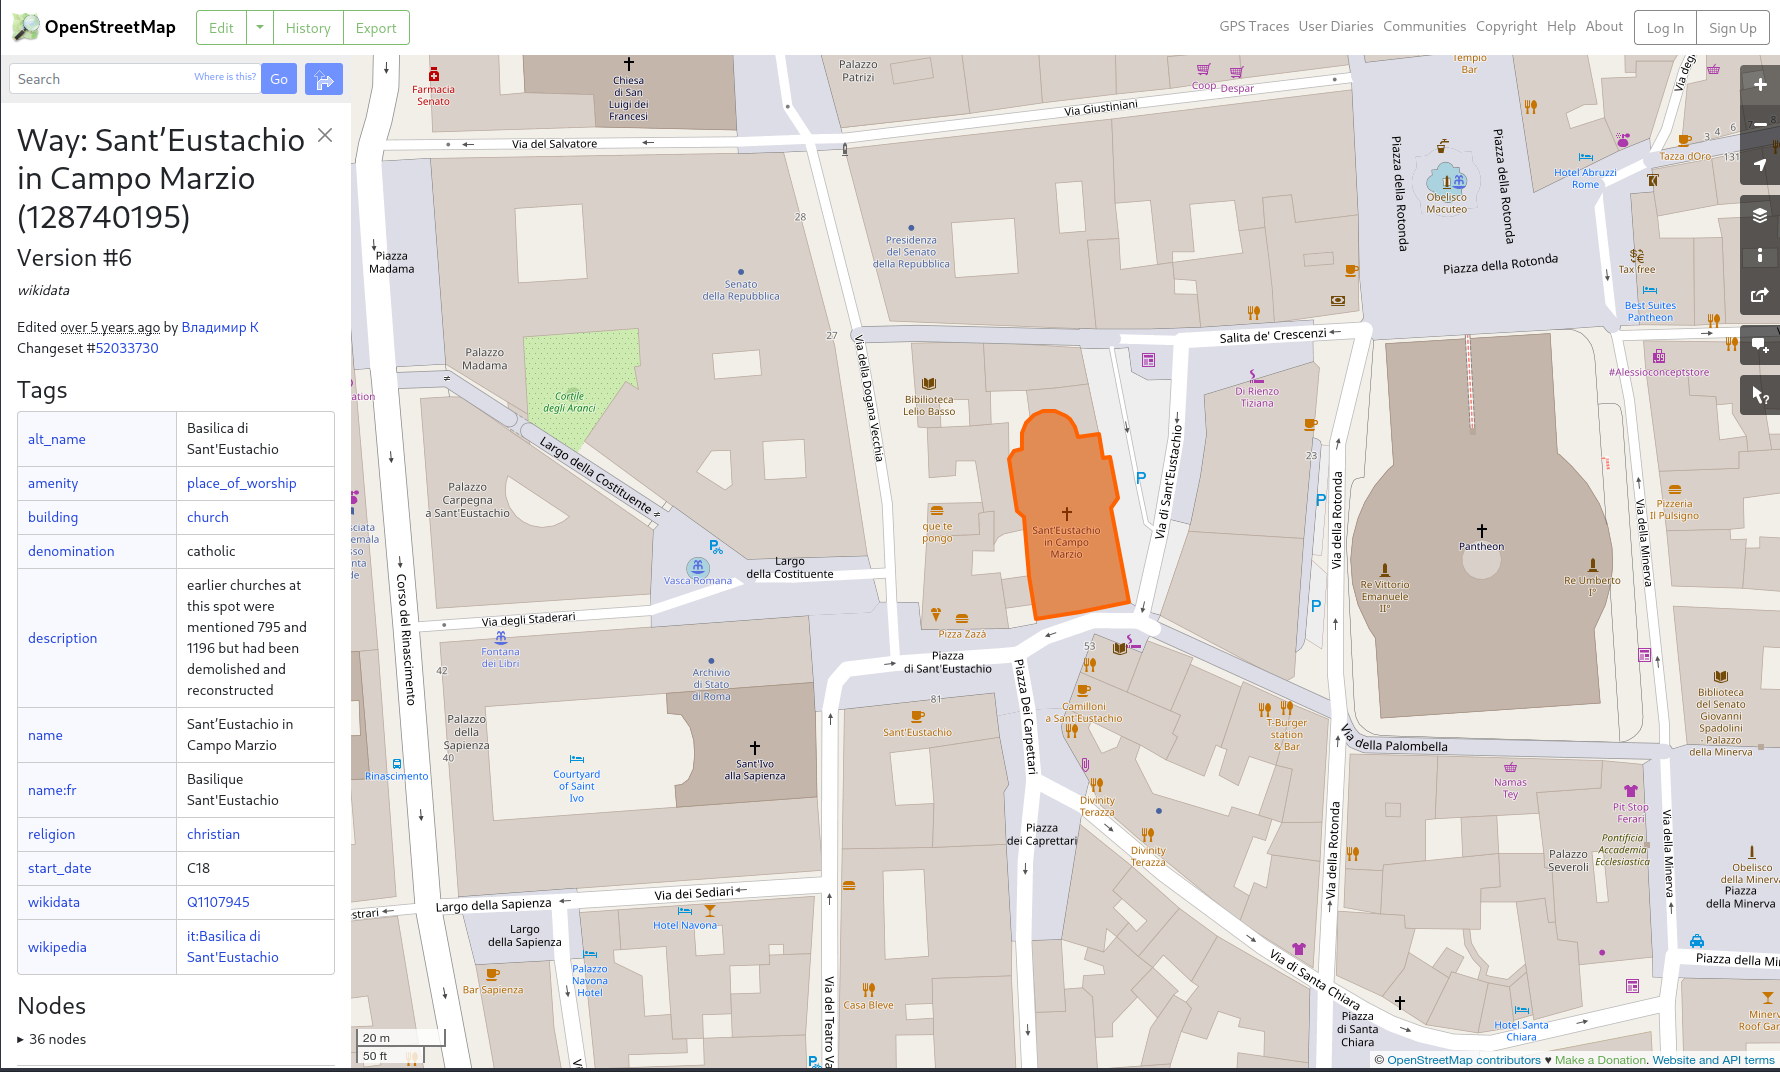Image resolution: width=1780 pixels, height=1072 pixels.
Task: Open the place_of_worship tag value link
Action: click(242, 483)
